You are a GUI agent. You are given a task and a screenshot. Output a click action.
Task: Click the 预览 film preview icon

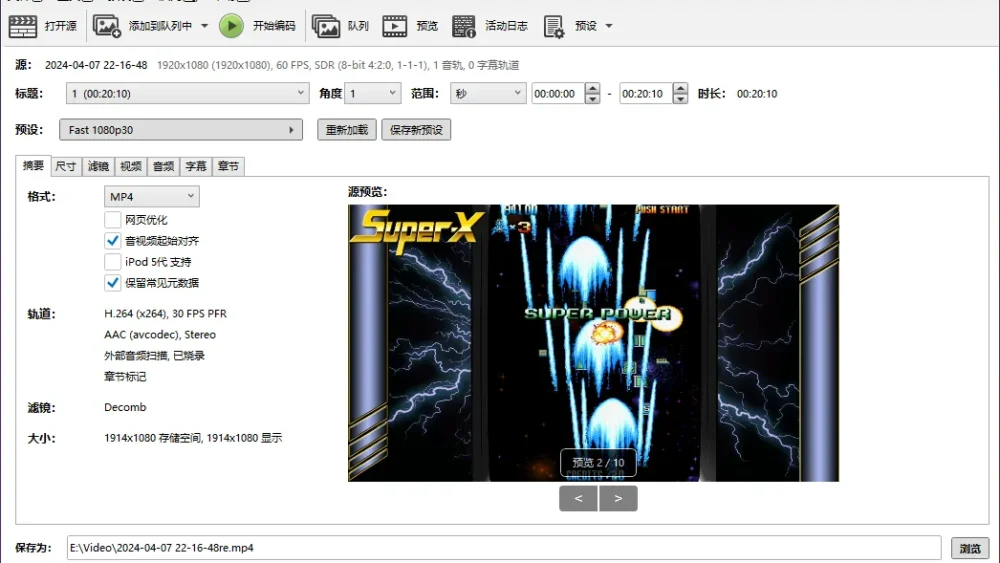click(x=395, y=26)
